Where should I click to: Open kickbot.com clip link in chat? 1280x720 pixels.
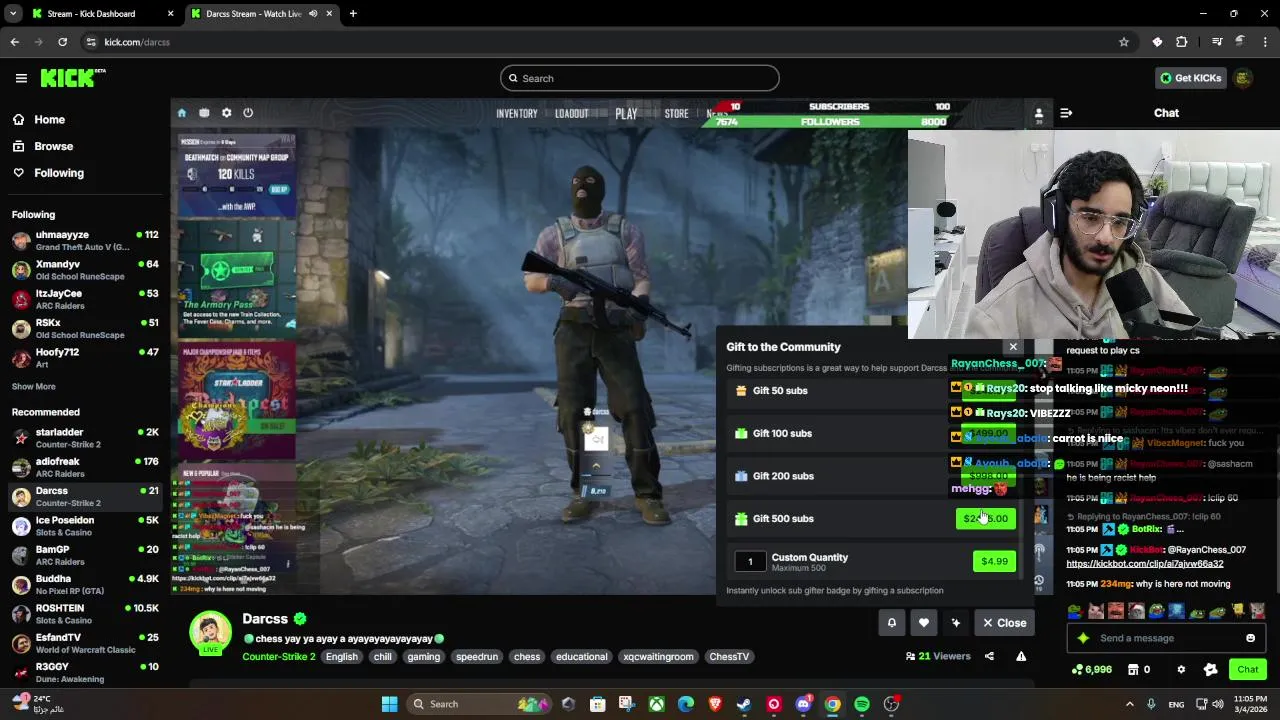(1145, 564)
